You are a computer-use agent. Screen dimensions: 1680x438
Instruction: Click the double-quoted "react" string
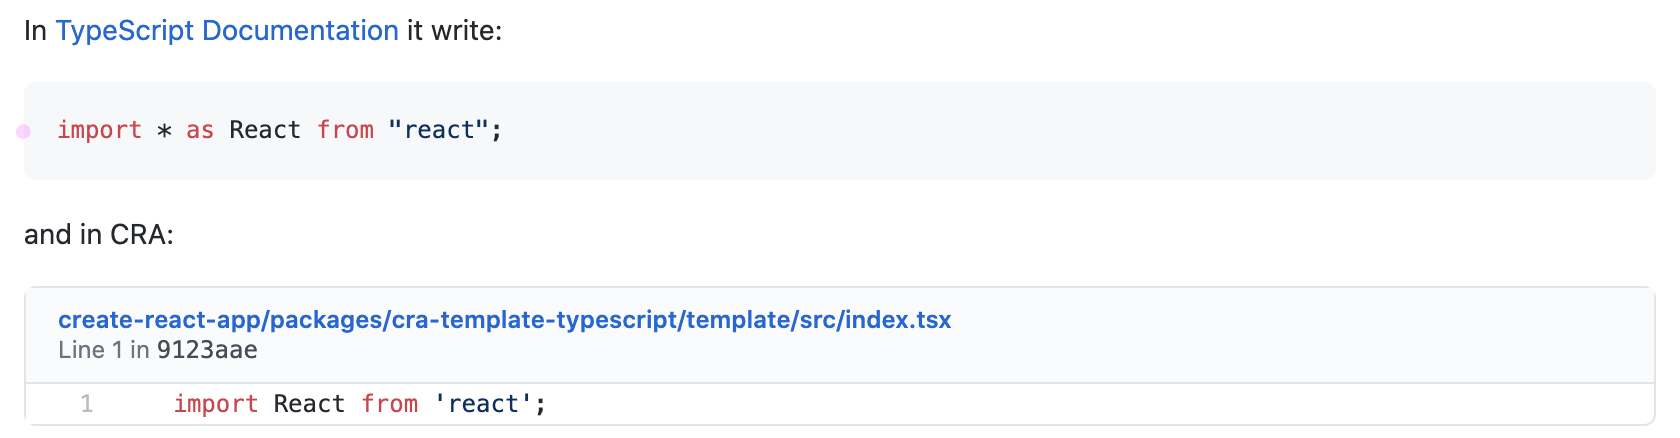[438, 131]
